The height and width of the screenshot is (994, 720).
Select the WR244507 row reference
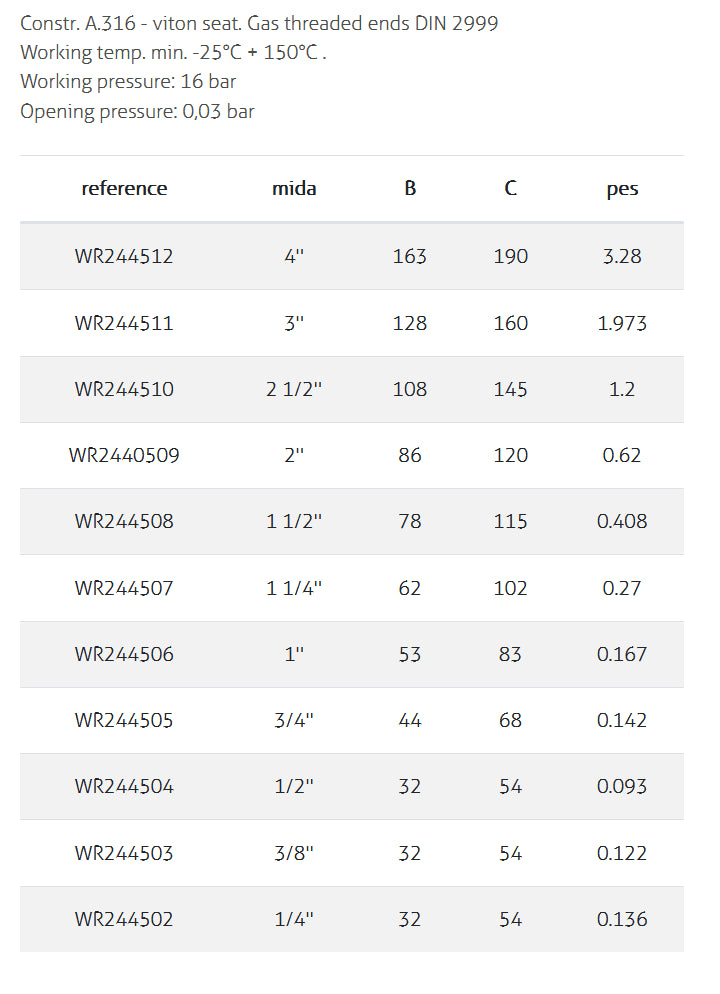tap(124, 588)
